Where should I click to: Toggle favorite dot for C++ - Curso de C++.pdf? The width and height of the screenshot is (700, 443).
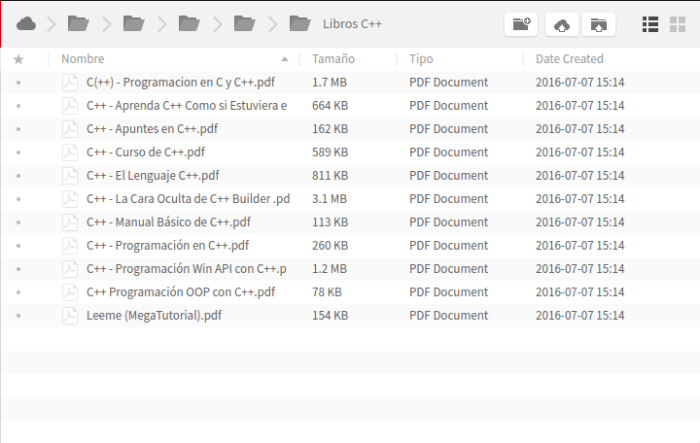point(18,152)
